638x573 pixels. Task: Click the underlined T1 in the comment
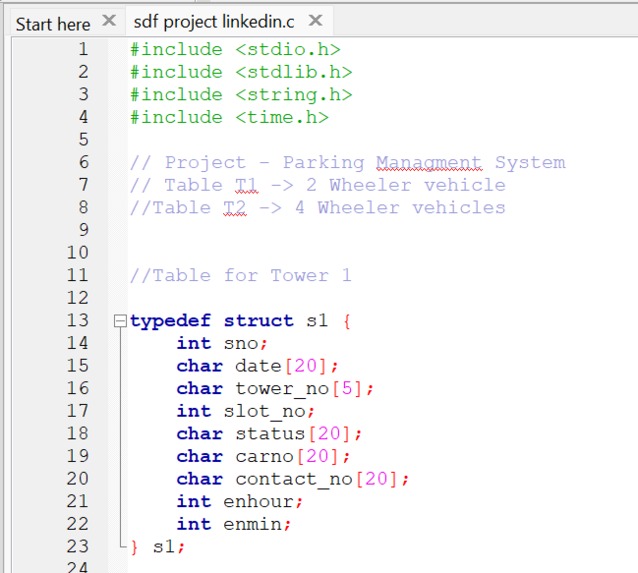(x=246, y=186)
